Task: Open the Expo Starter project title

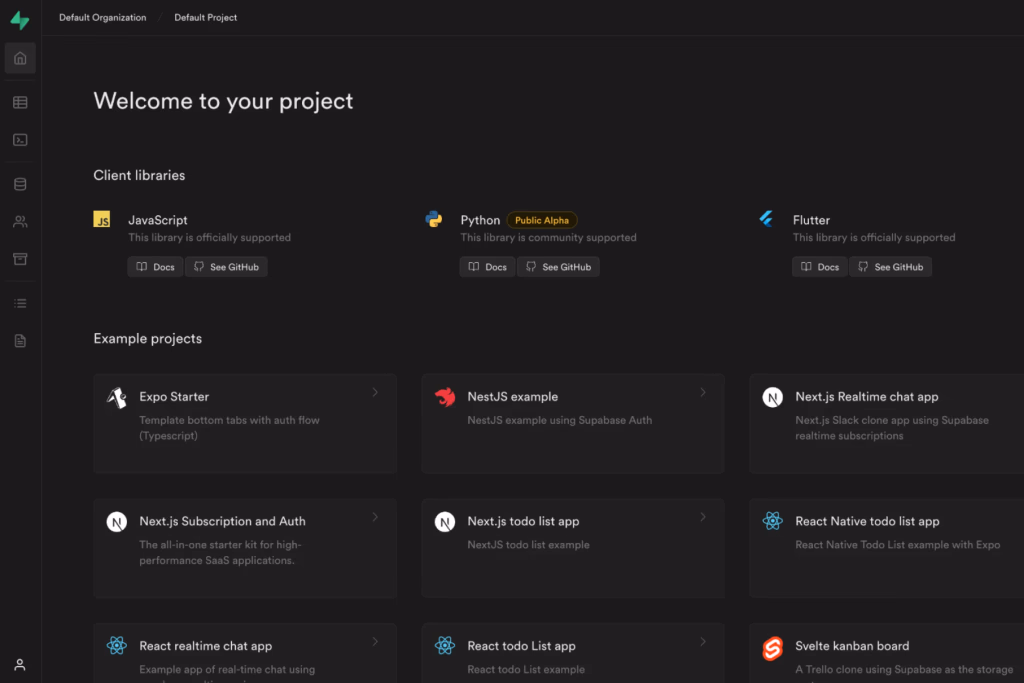Action: [174, 397]
